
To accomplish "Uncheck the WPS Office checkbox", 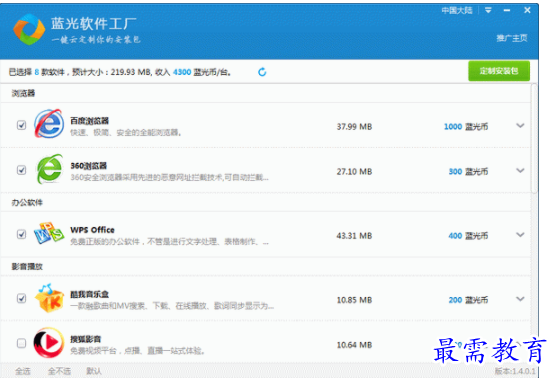I will click(22, 234).
